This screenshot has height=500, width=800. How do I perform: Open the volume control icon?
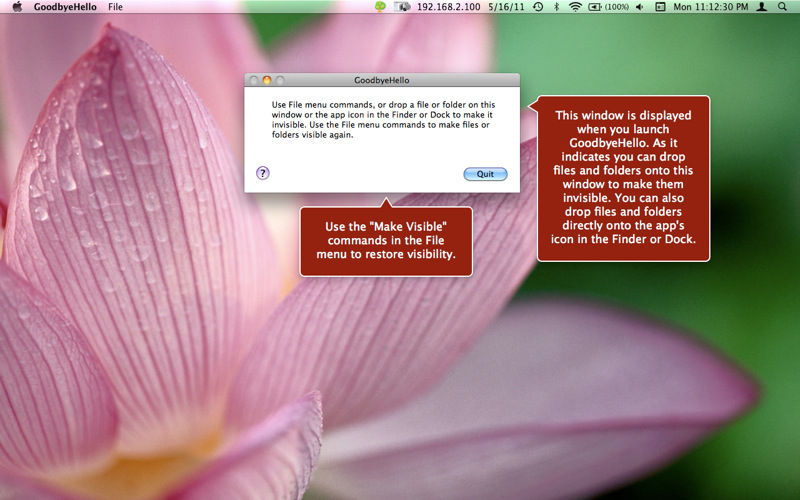(x=640, y=7)
